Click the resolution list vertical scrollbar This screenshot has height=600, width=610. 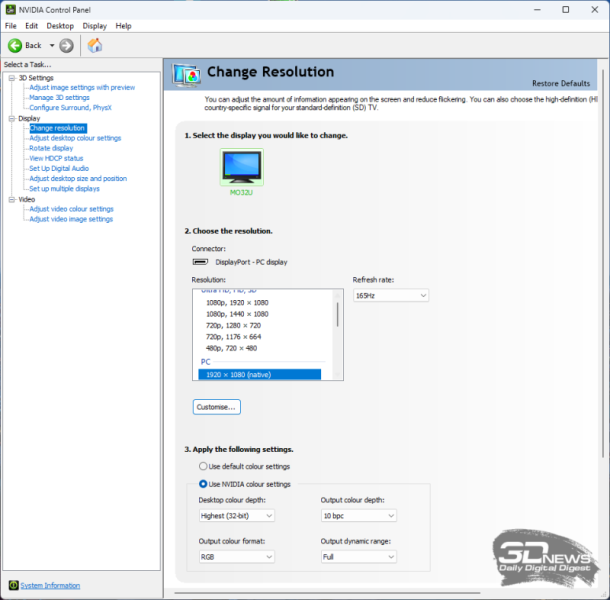click(x=337, y=315)
